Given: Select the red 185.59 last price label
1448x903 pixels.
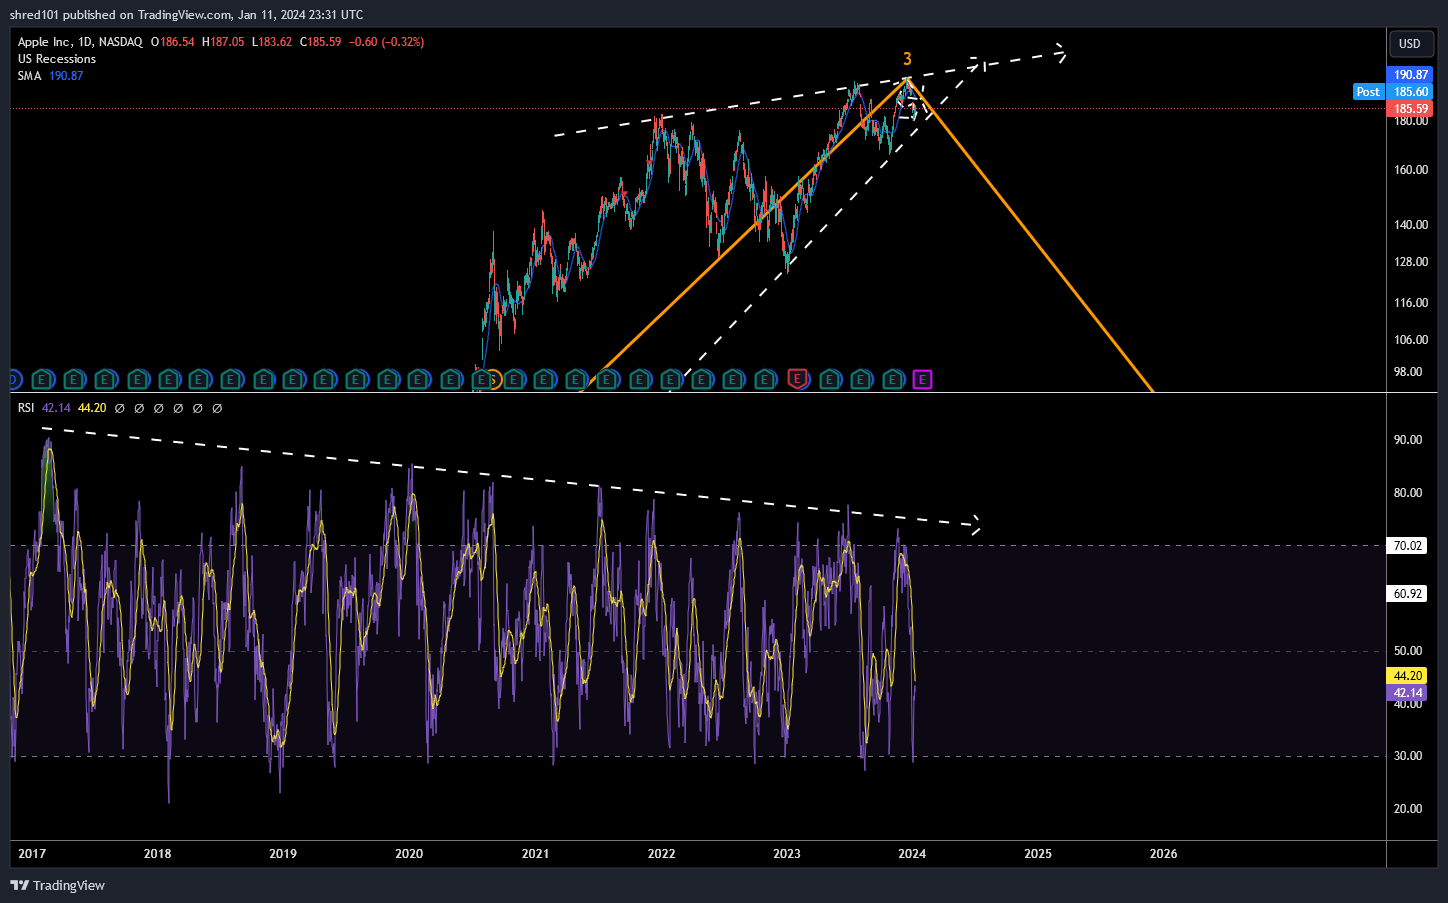Looking at the screenshot, I should pyautogui.click(x=1411, y=109).
